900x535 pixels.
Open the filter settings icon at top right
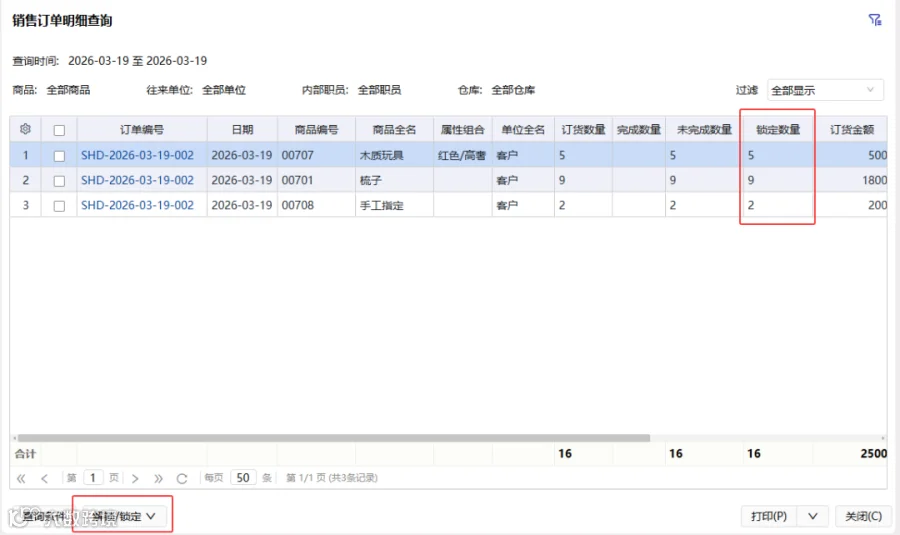(875, 20)
